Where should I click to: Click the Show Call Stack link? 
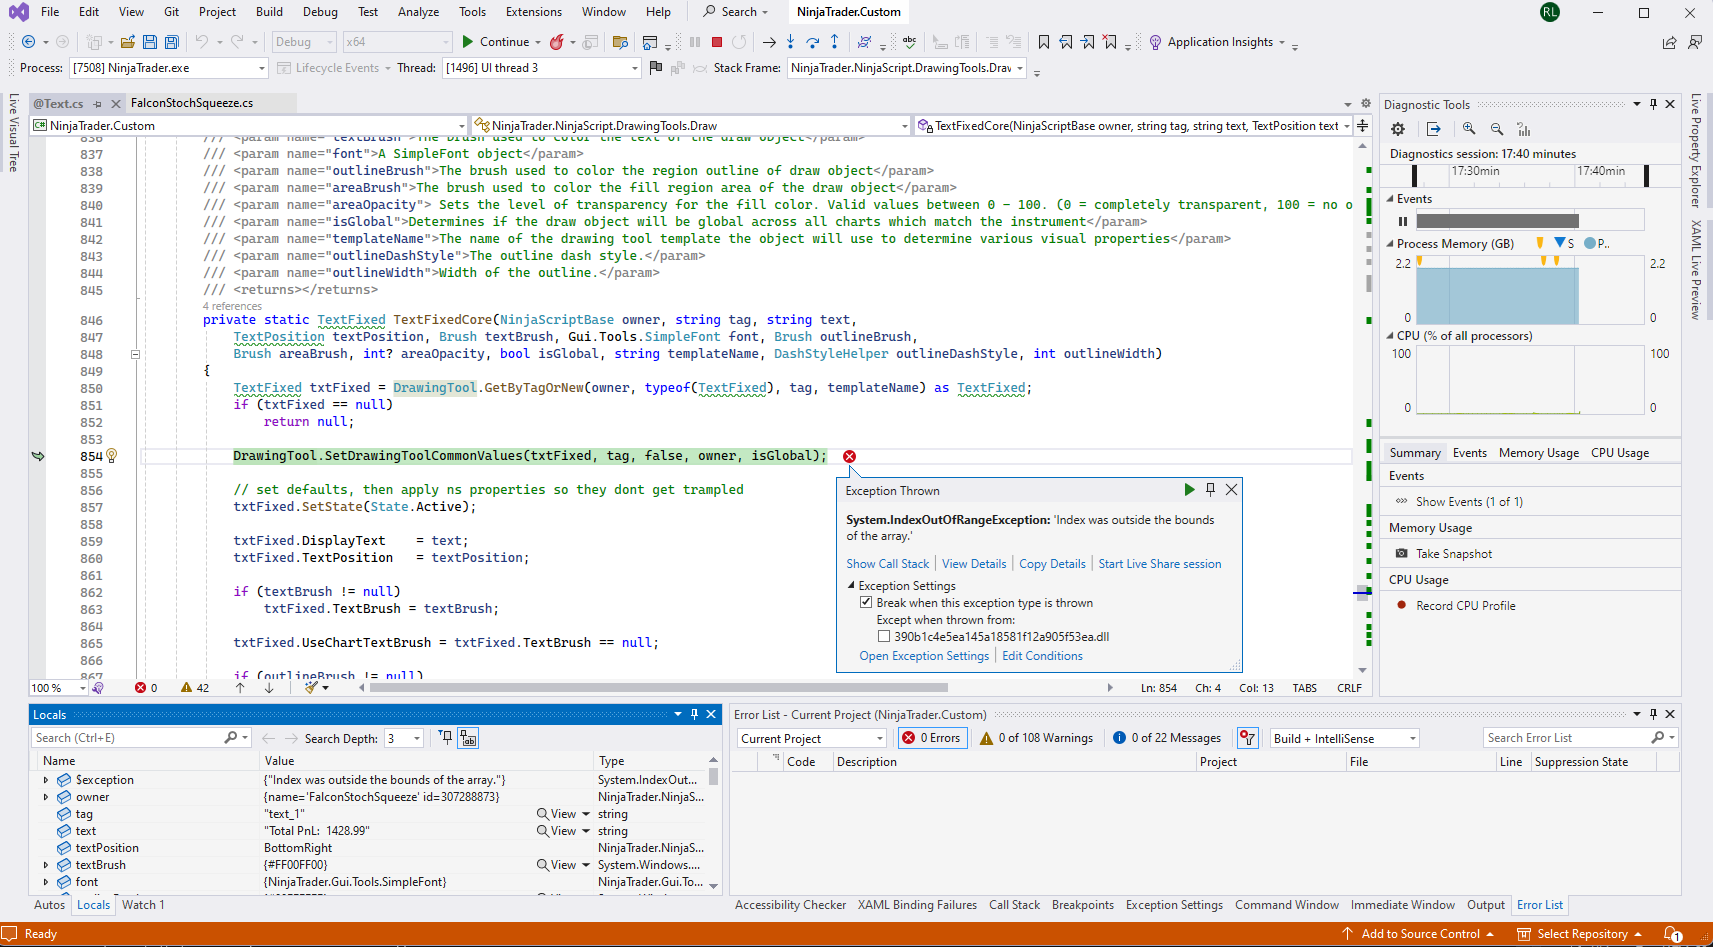[x=887, y=563]
